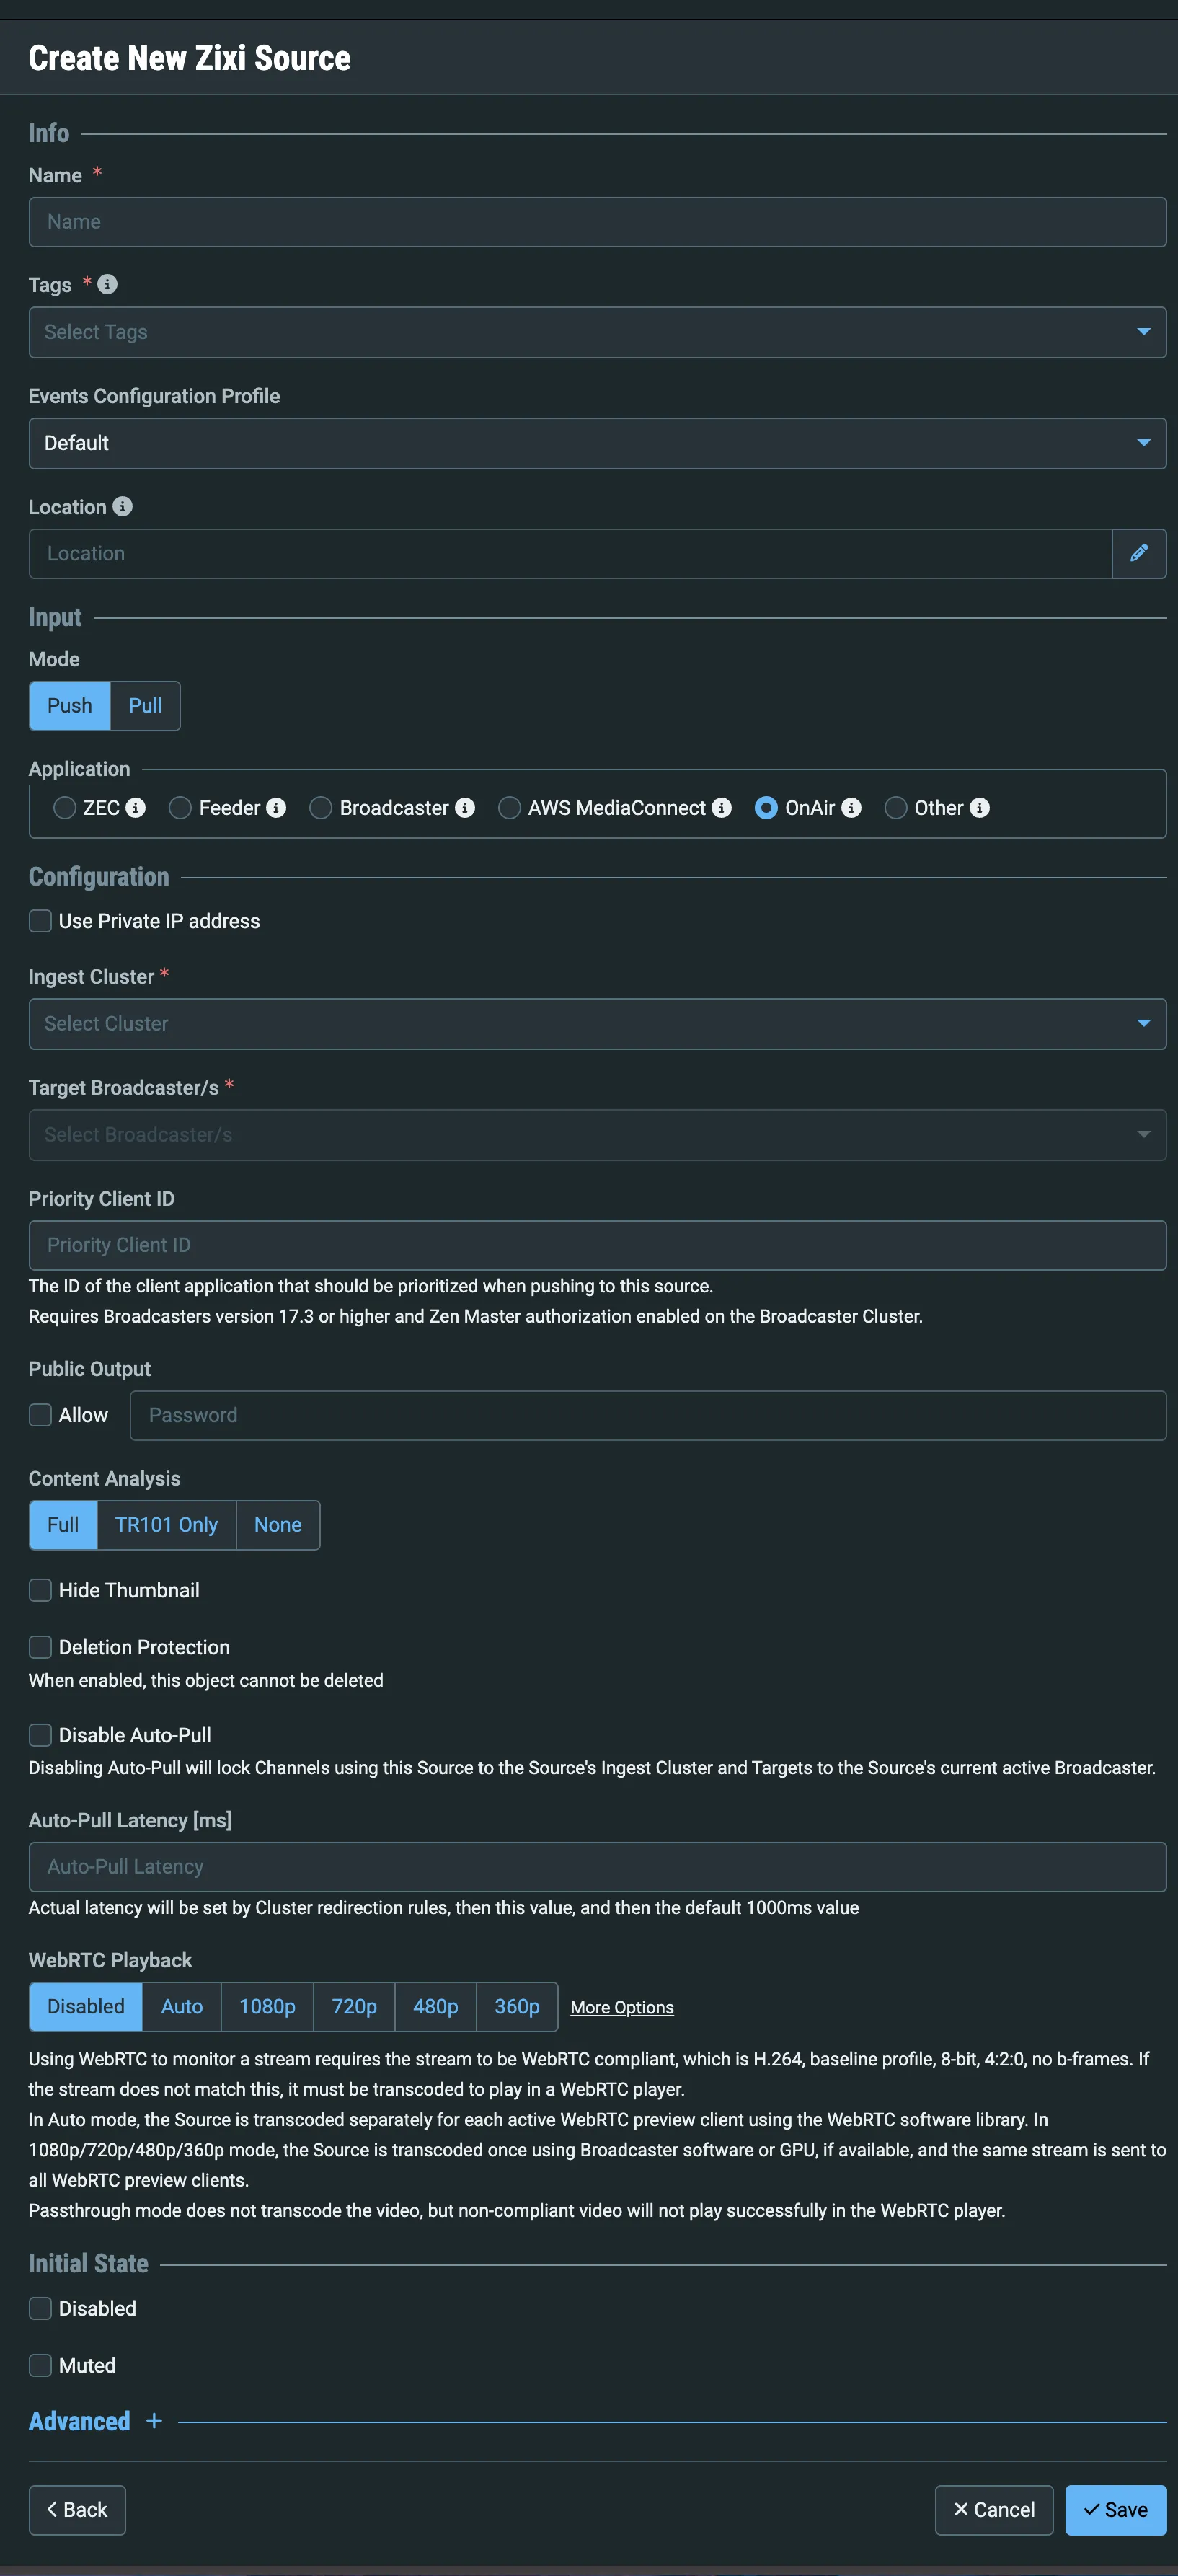Set WebRTC Playback to 720p
This screenshot has width=1178, height=2576.
354,2007
